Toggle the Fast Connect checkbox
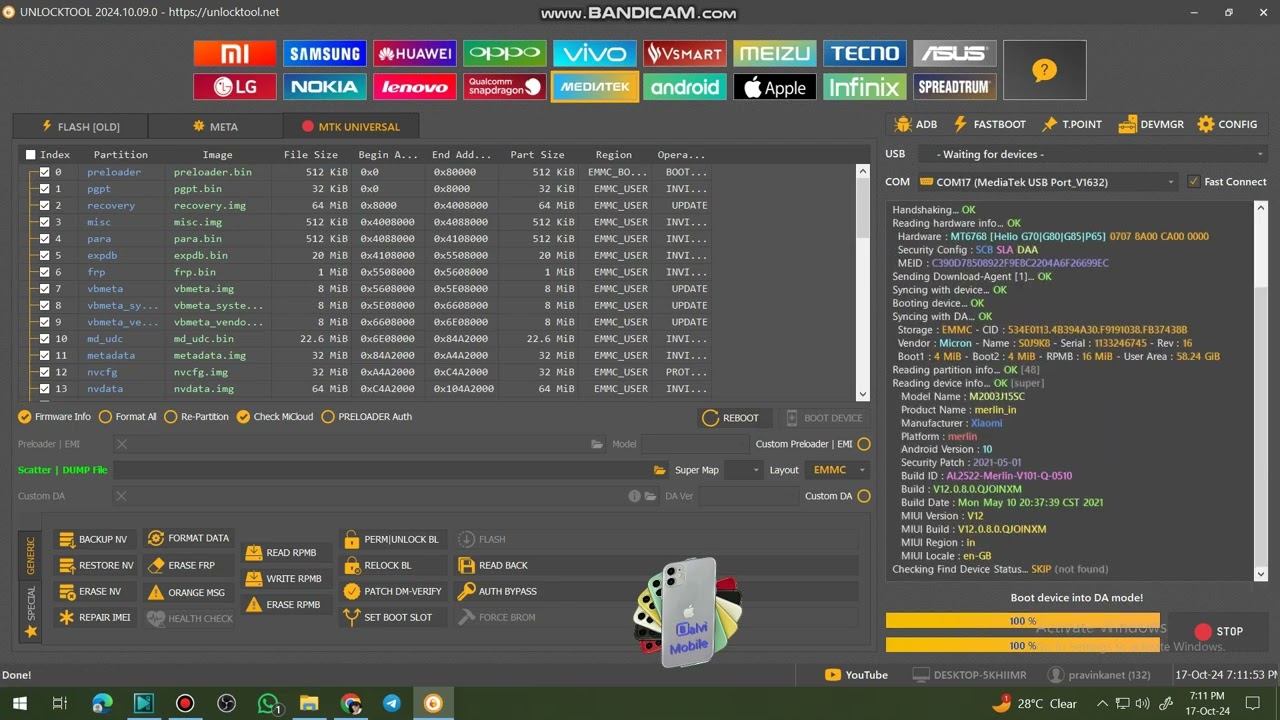The width and height of the screenshot is (1280, 720). pyautogui.click(x=1194, y=182)
